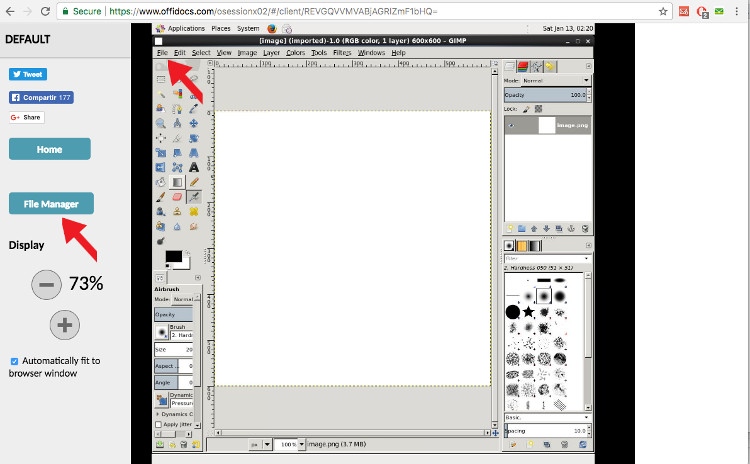Select the Rectangle Select tool
Viewport: 750px width, 464px height.
pos(160,79)
